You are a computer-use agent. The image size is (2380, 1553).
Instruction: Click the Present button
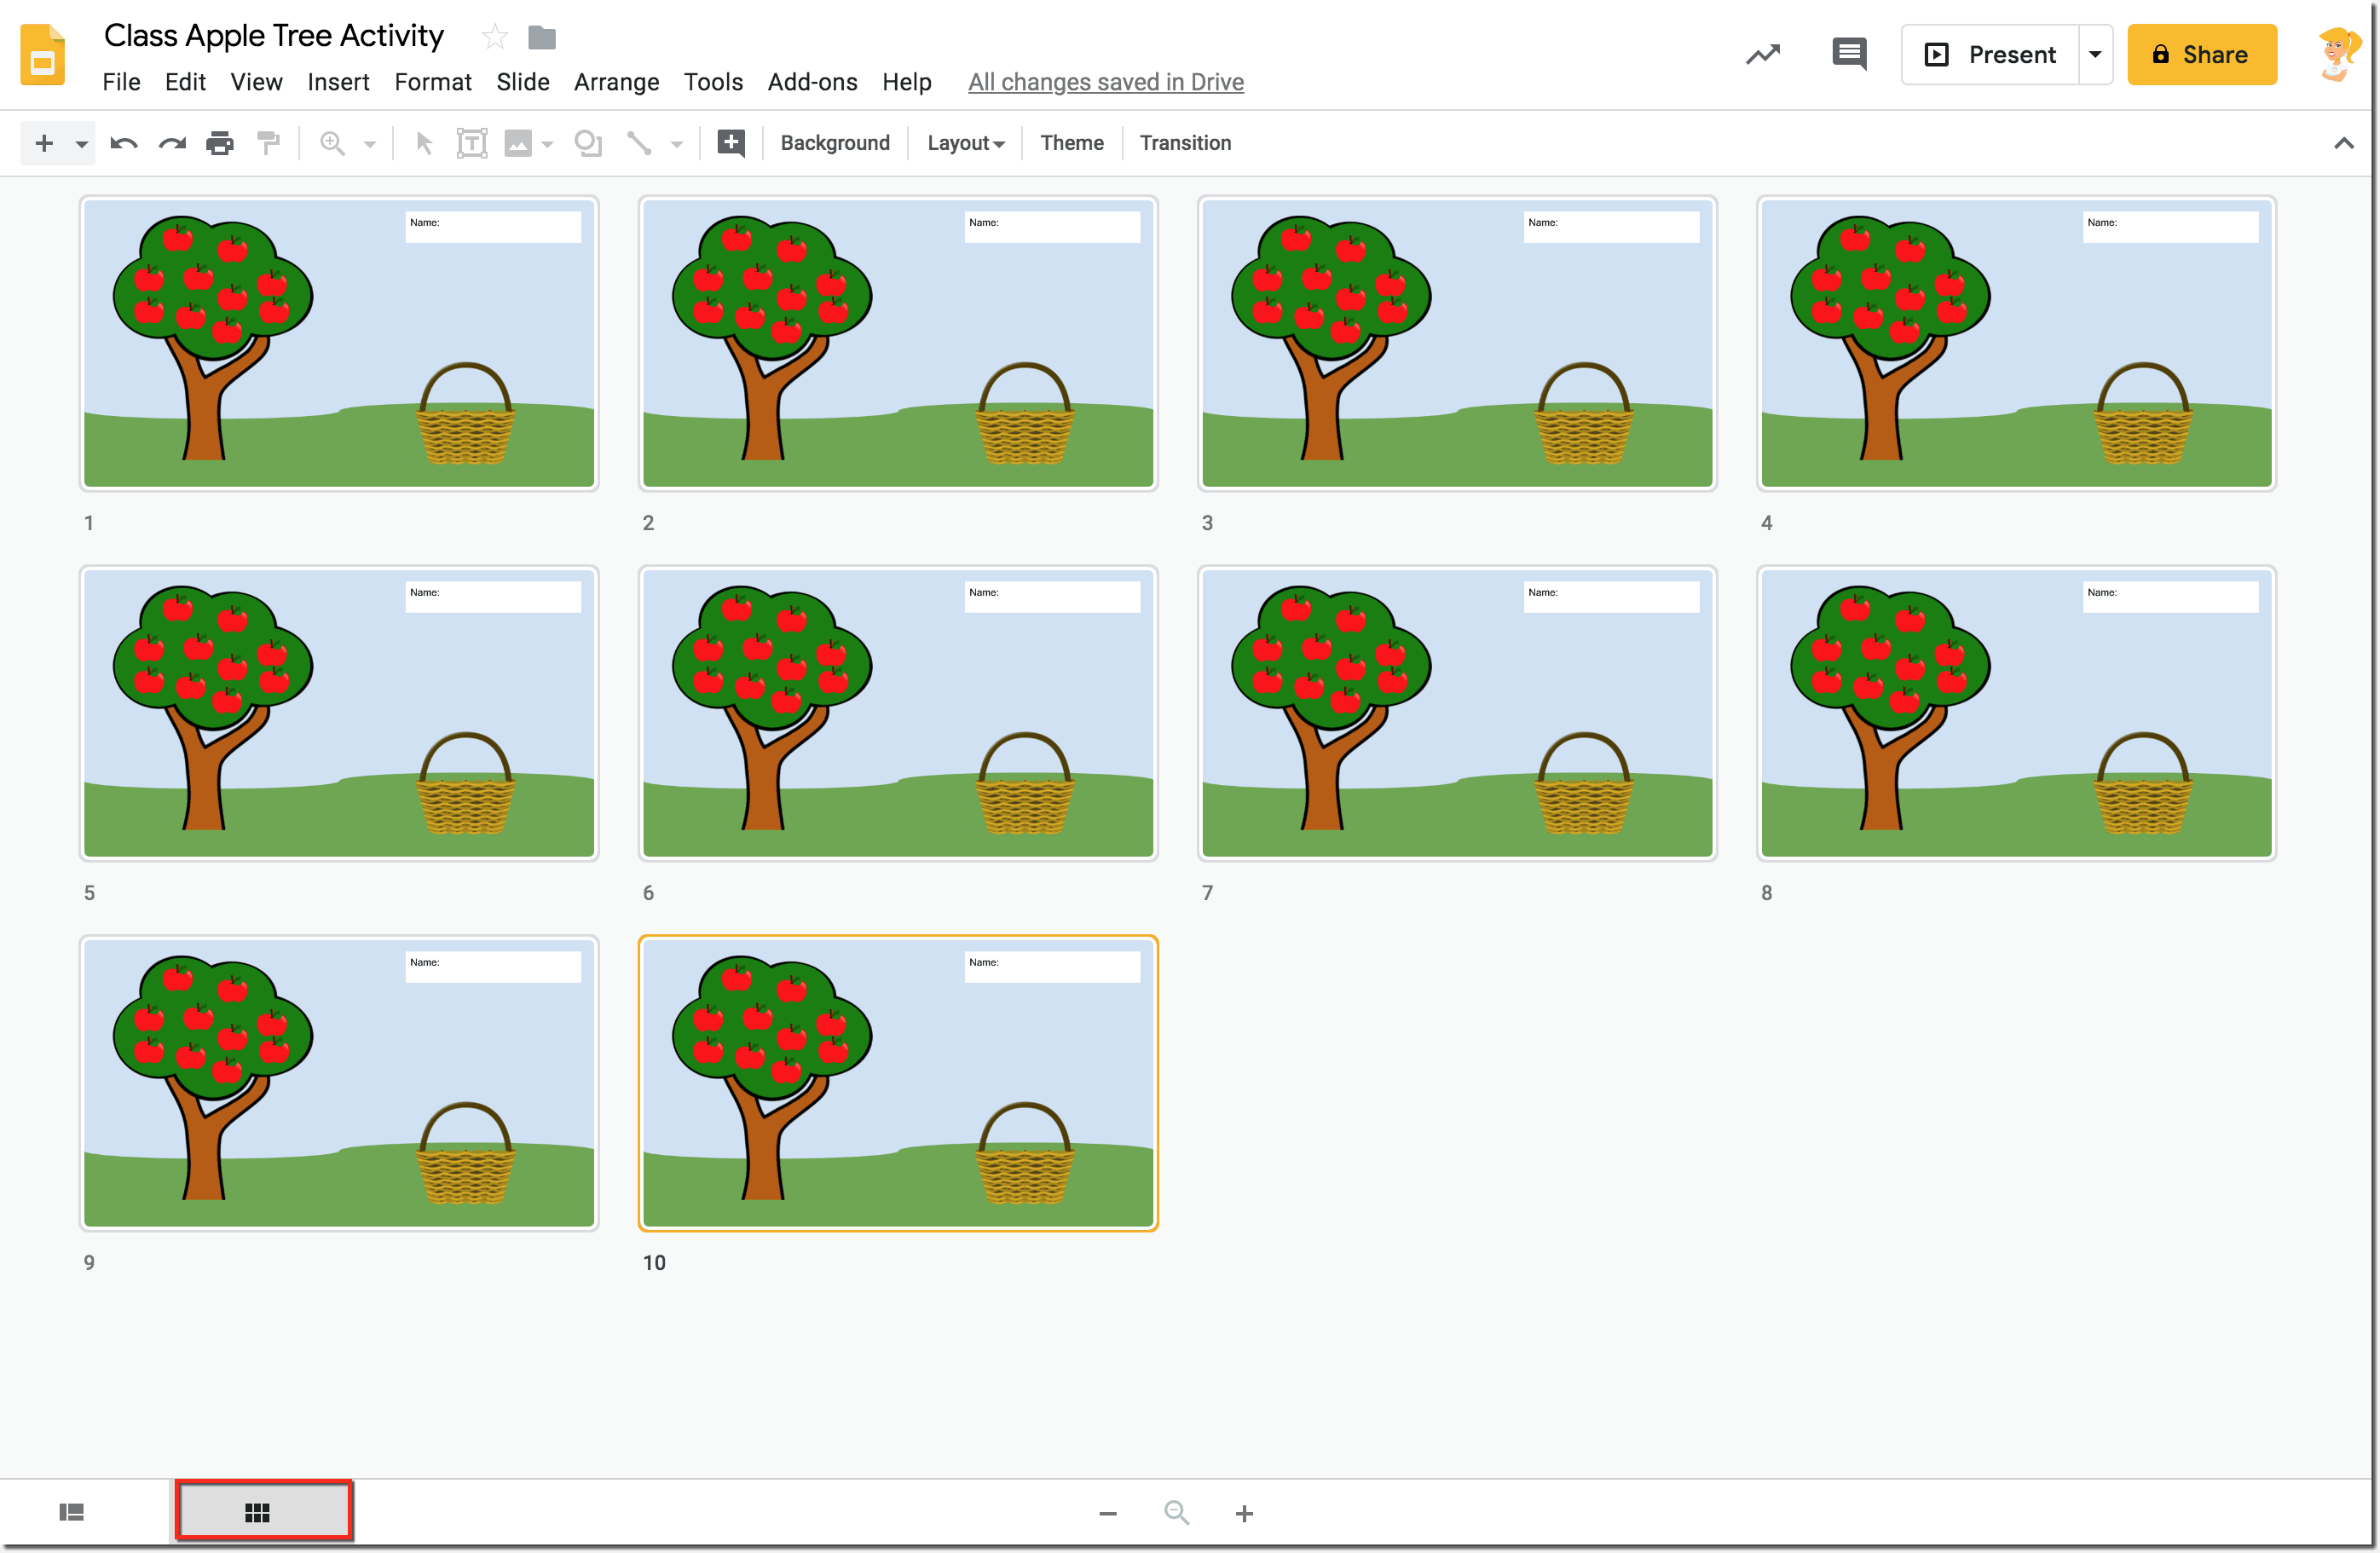point(1990,54)
